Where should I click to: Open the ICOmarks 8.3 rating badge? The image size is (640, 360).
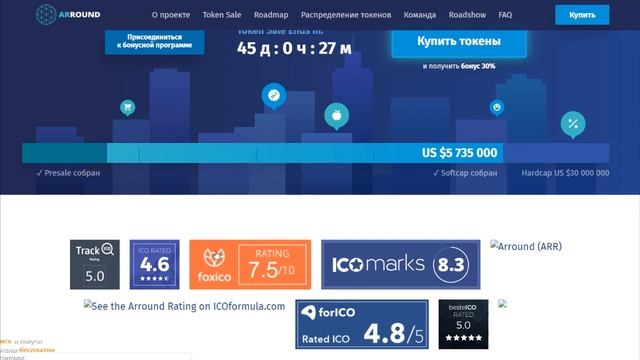(400, 264)
